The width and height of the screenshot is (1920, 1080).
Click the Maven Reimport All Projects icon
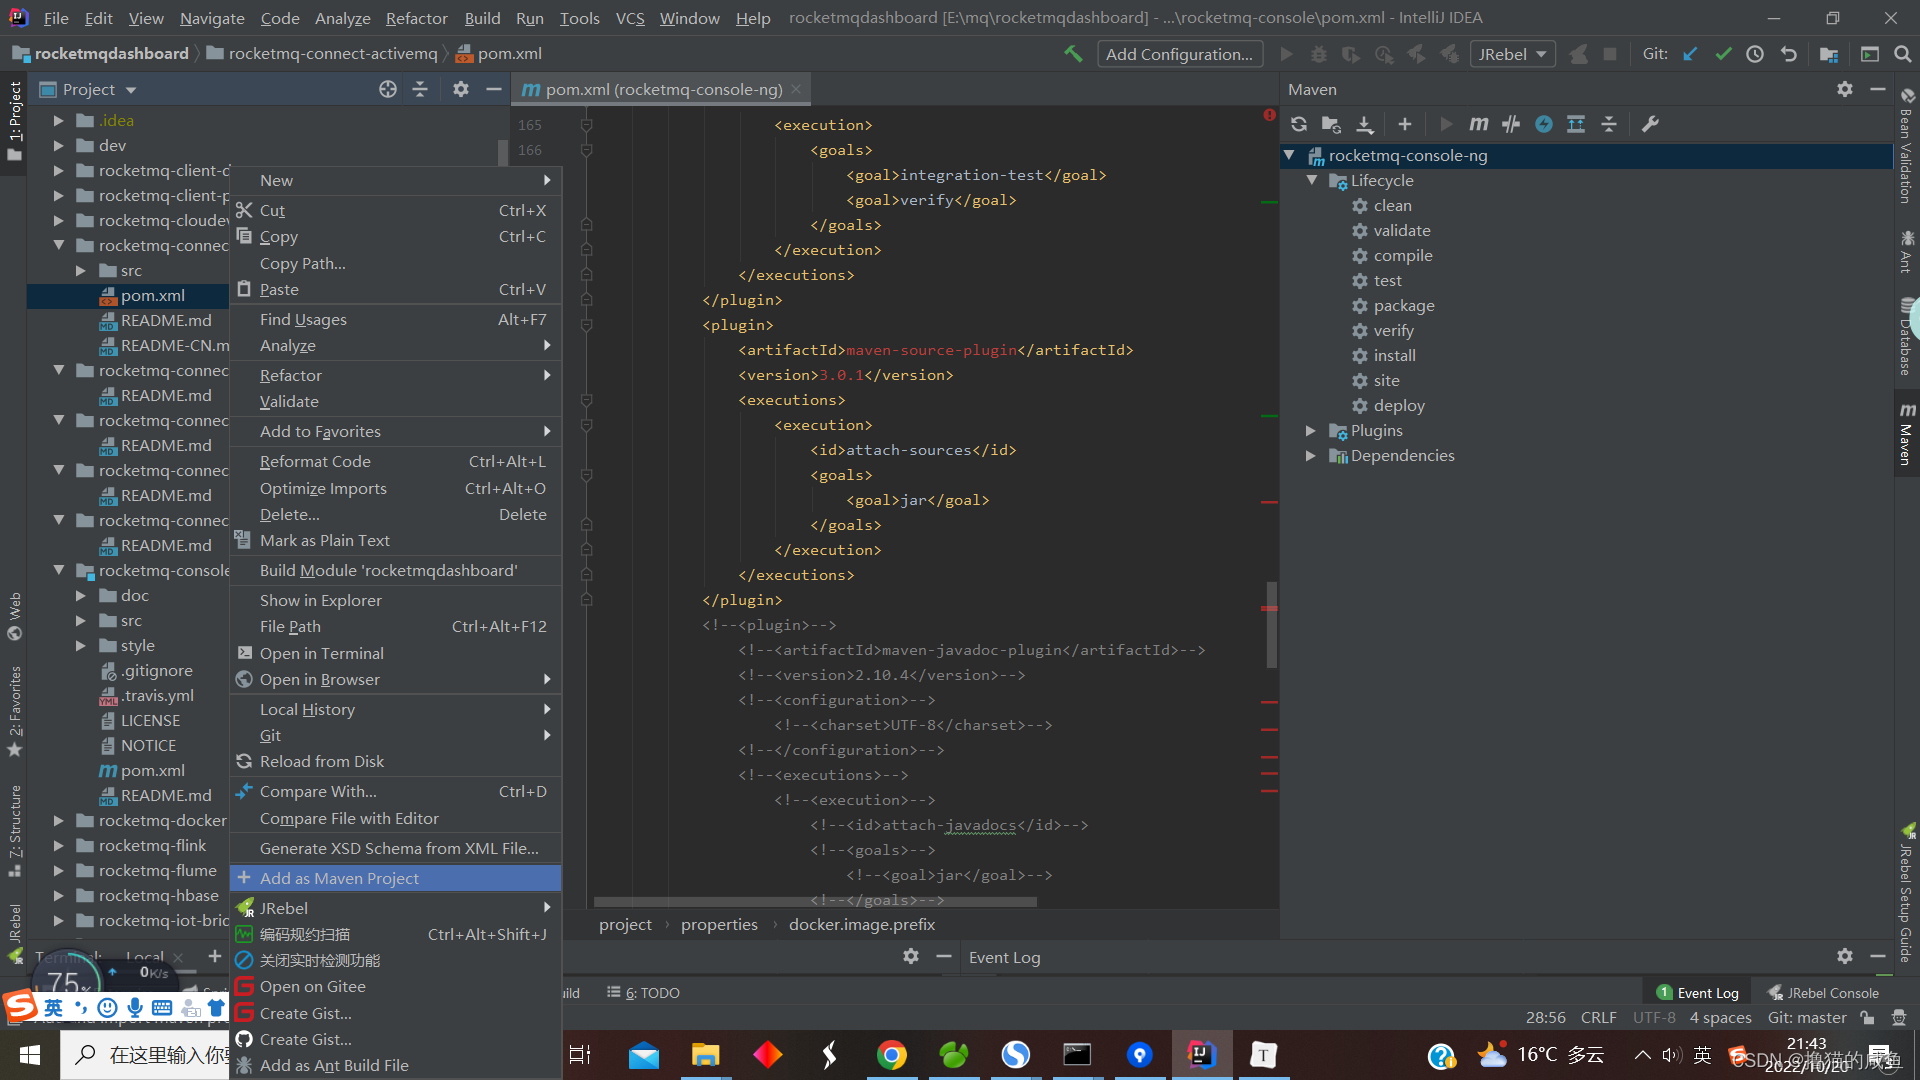pos(1298,124)
